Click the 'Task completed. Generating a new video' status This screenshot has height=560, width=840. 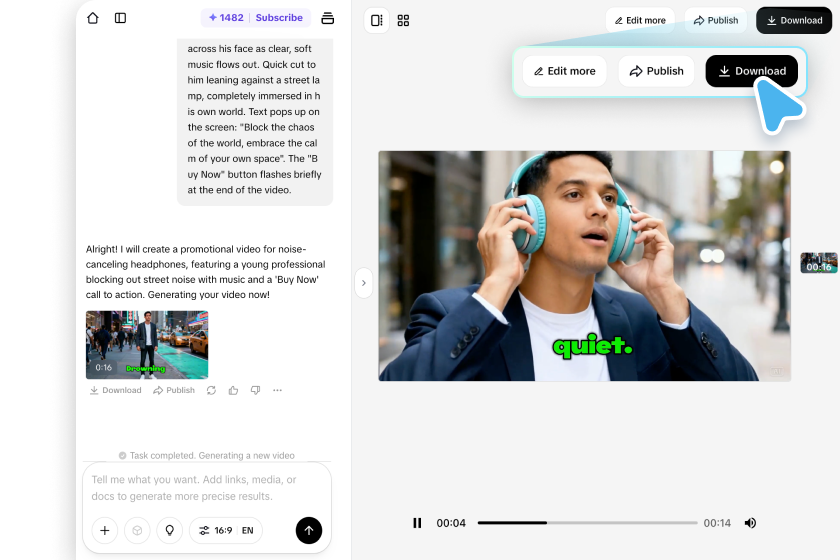pyautogui.click(x=207, y=456)
